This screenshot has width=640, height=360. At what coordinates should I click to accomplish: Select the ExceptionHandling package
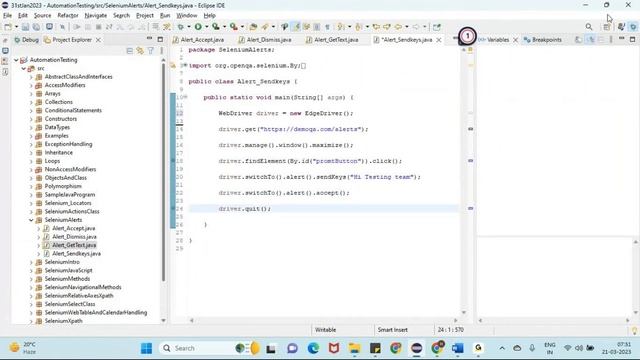click(x=69, y=144)
